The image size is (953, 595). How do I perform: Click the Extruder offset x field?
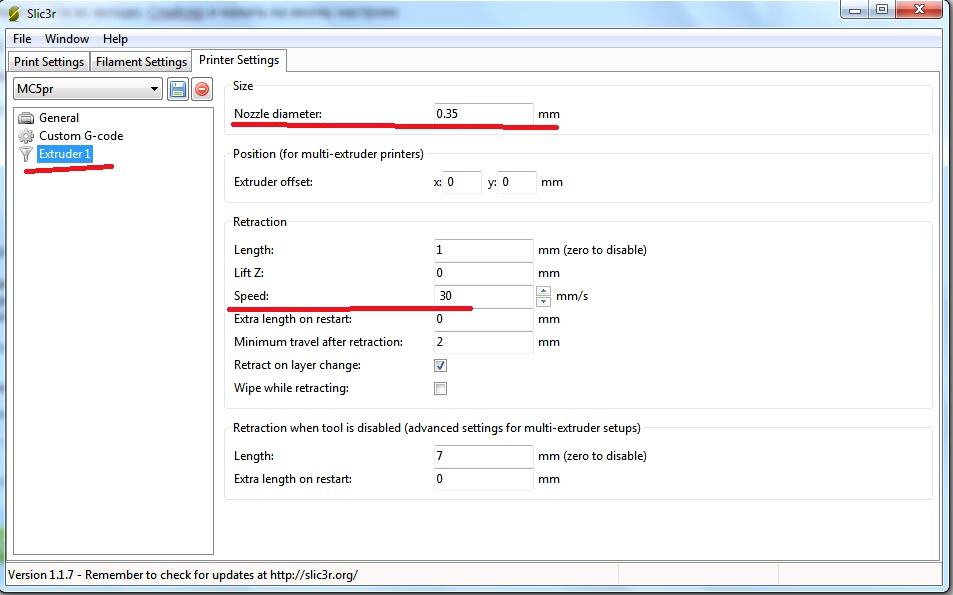point(462,182)
